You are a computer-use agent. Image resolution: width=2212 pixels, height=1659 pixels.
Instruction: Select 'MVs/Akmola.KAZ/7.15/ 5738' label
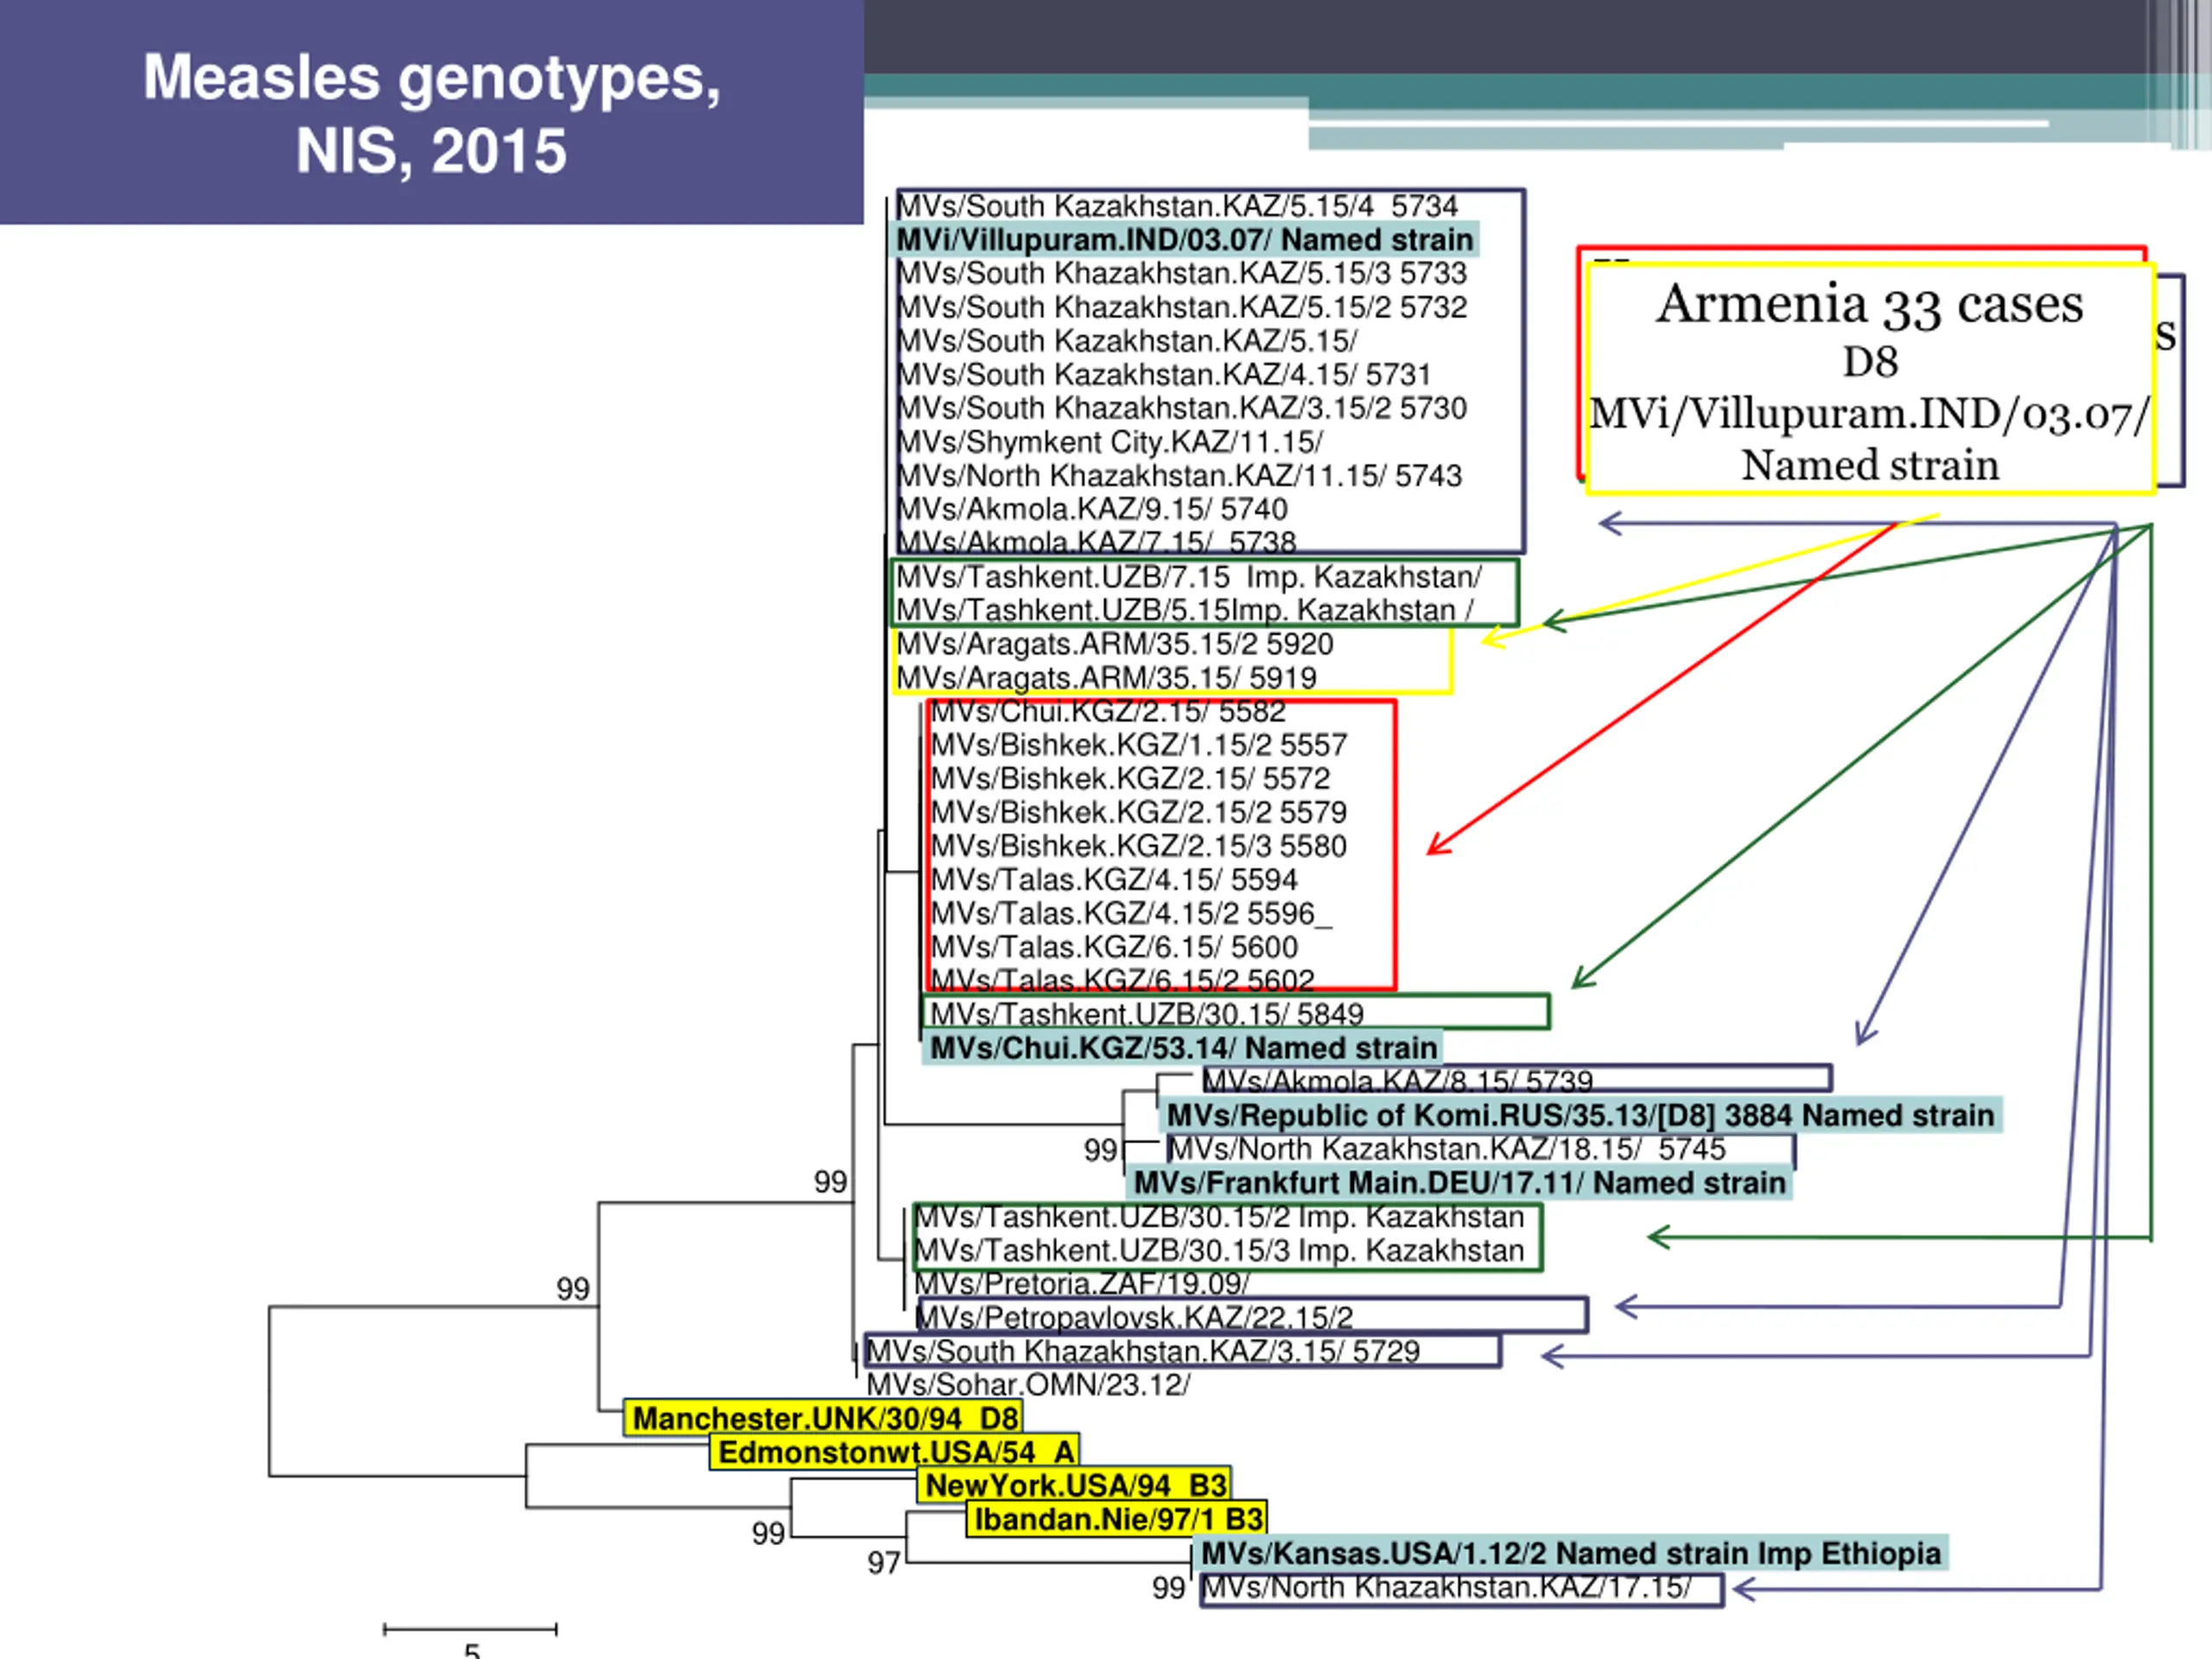[x=1096, y=542]
